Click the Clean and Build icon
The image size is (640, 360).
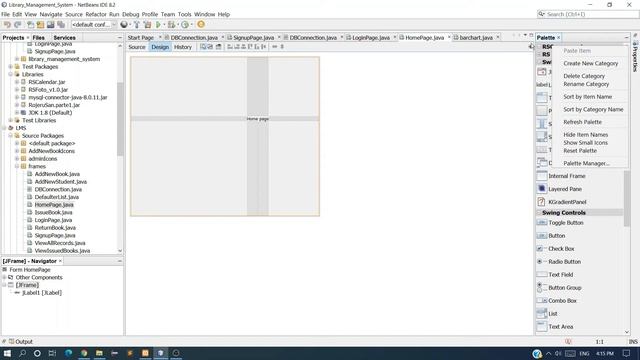click(147, 24)
